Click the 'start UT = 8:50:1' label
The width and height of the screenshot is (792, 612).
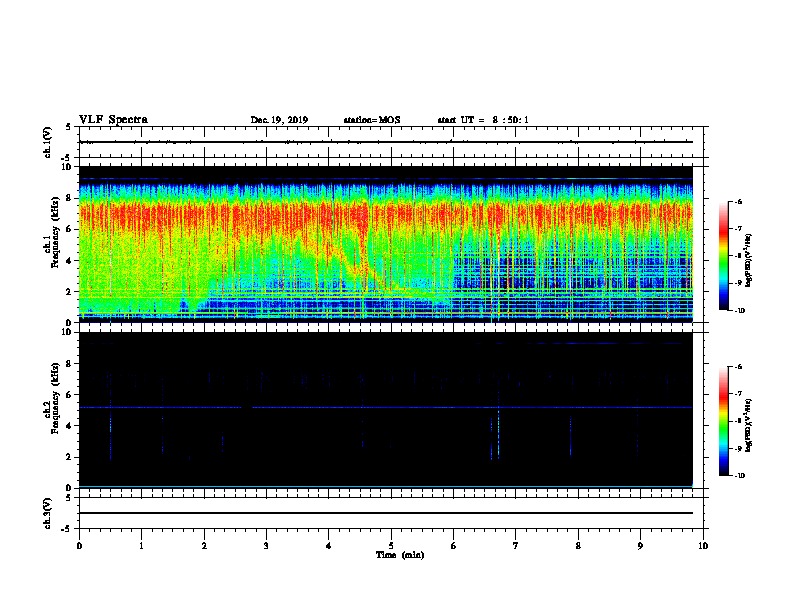(483, 120)
